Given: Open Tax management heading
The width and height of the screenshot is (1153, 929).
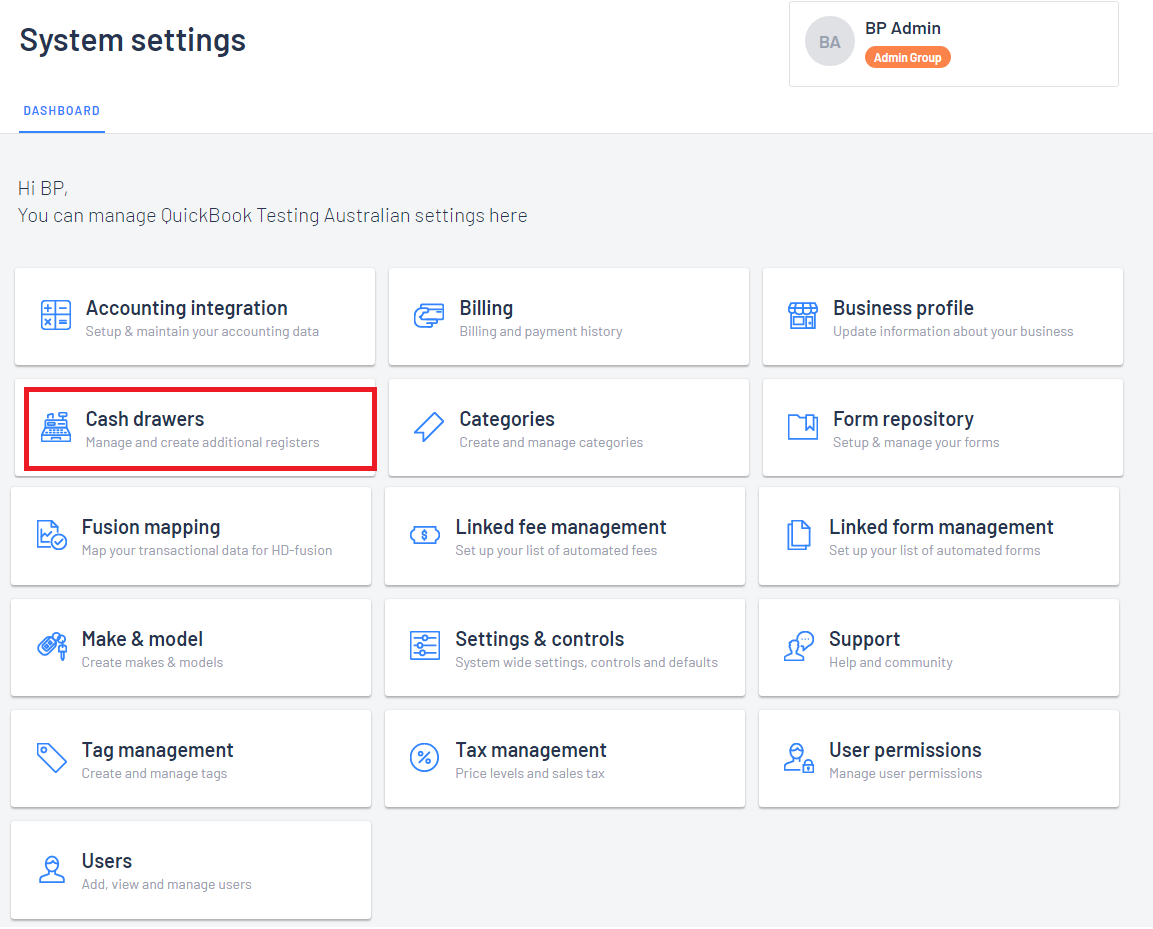Looking at the screenshot, I should tap(531, 750).
